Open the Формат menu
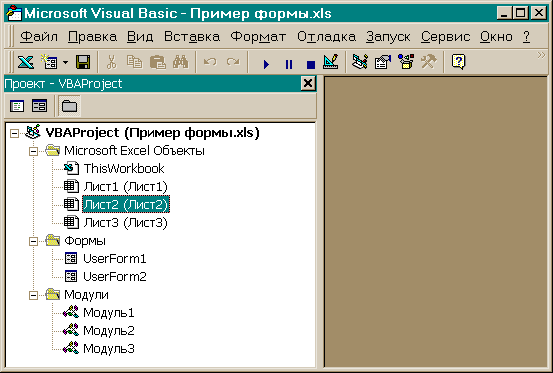The image size is (553, 373). point(258,37)
